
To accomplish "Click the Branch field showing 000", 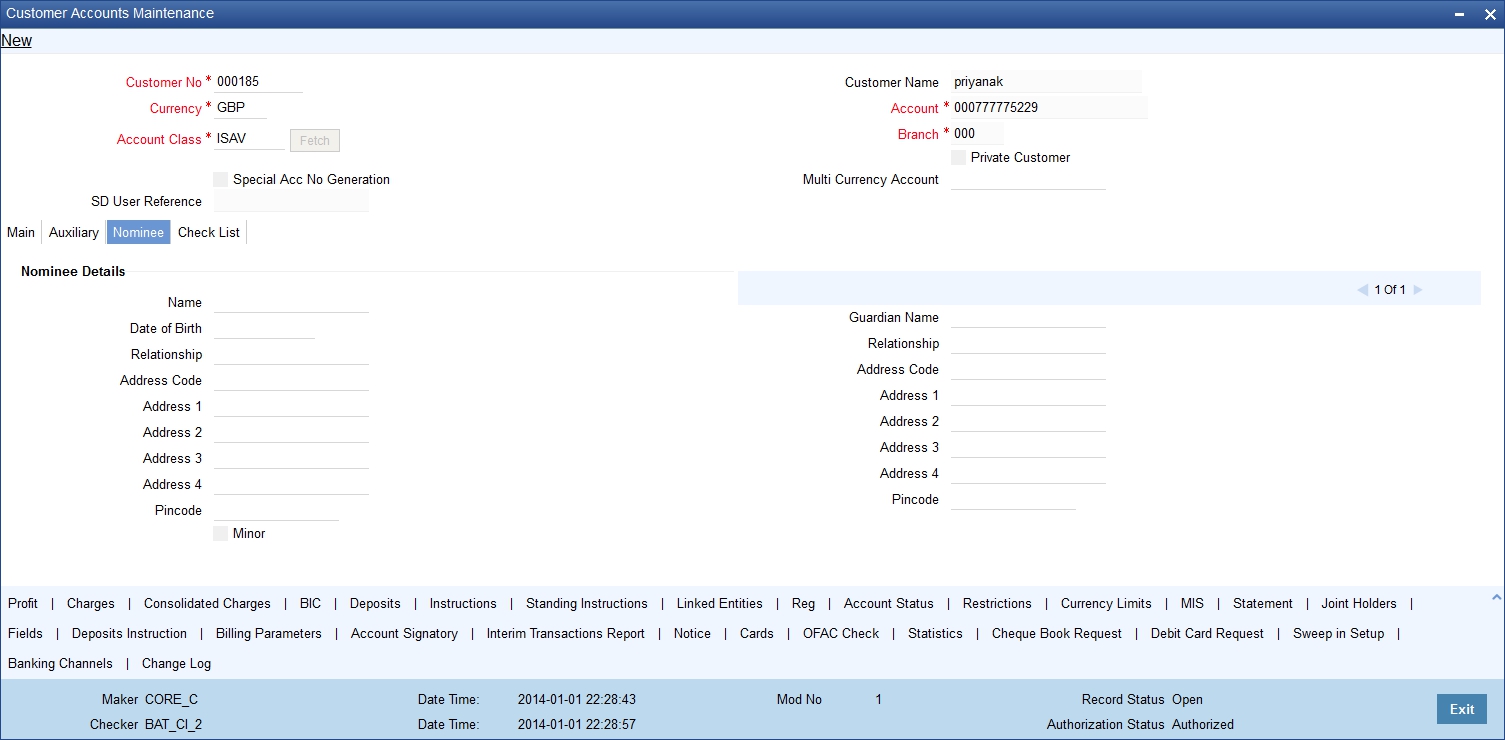I will [977, 134].
